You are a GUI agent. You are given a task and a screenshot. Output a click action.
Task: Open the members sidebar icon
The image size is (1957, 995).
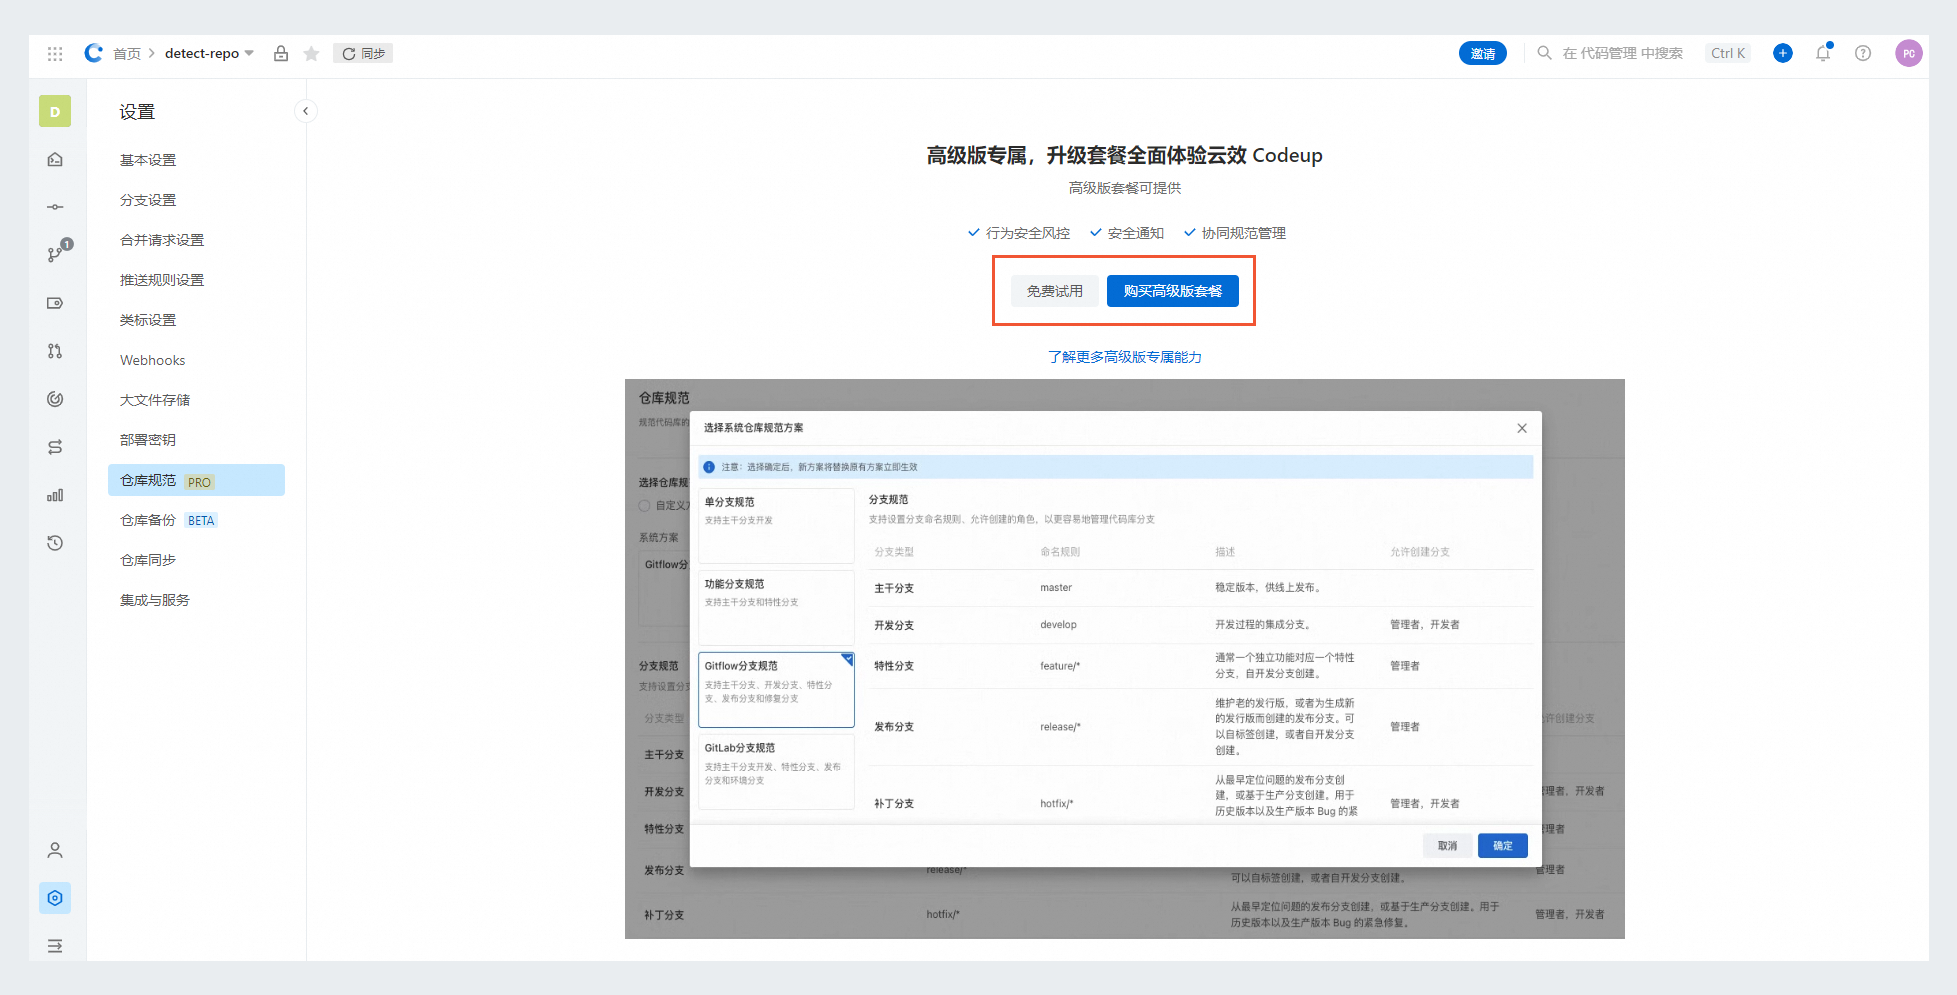[x=55, y=850]
